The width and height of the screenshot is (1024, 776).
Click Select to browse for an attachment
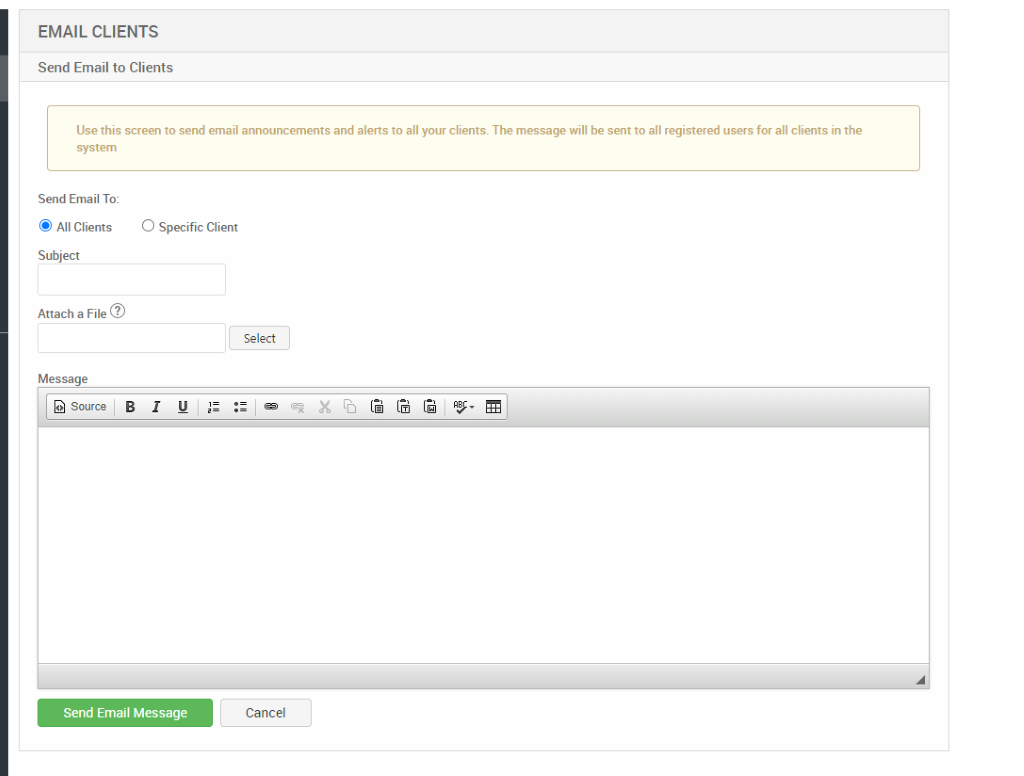tap(259, 337)
